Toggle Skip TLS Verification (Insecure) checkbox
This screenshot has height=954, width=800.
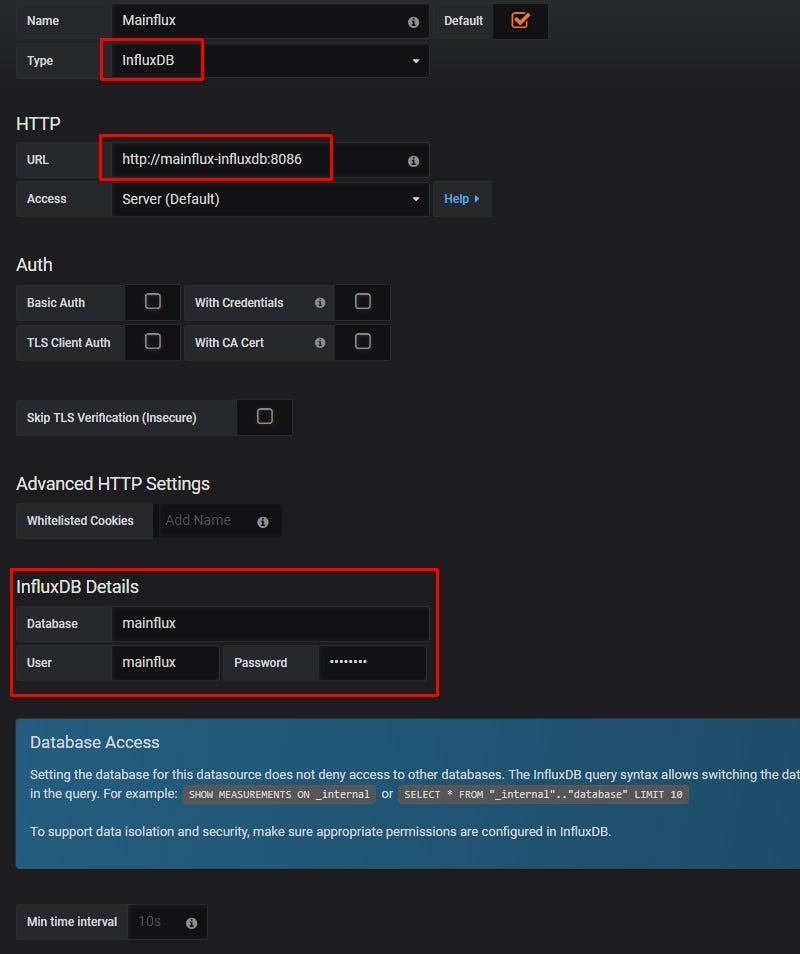265,416
